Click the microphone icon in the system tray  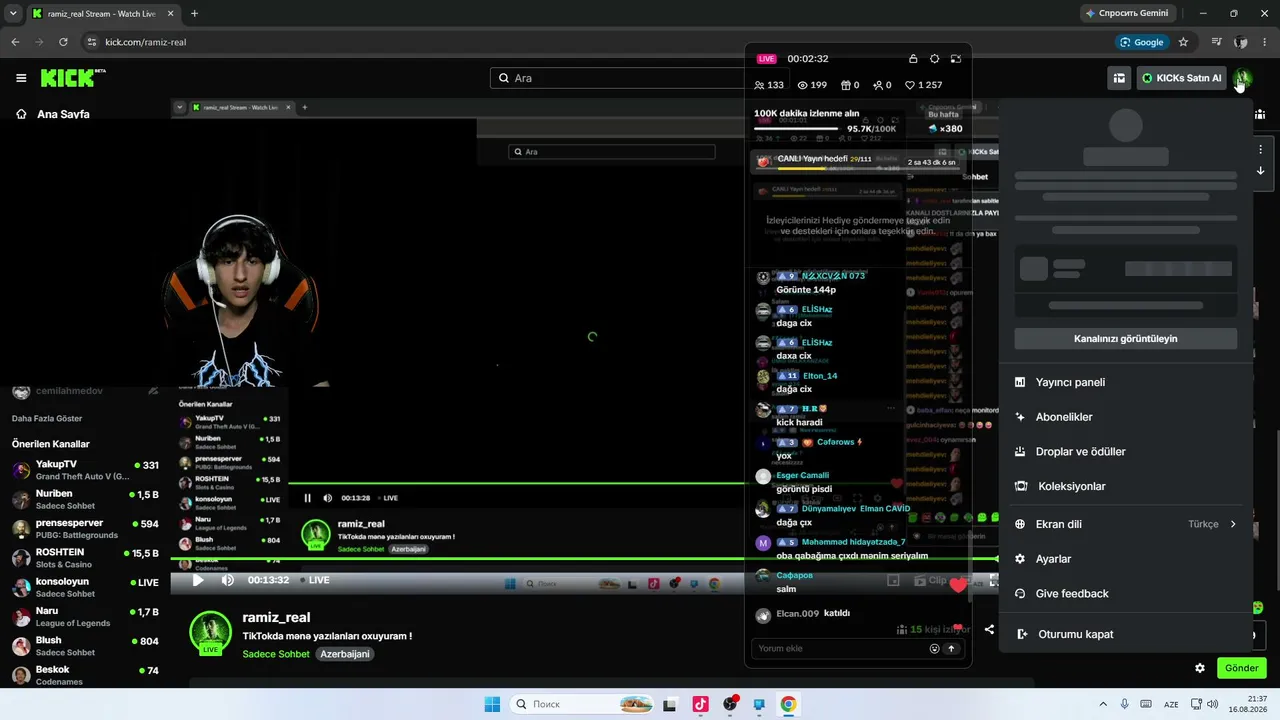point(1125,704)
